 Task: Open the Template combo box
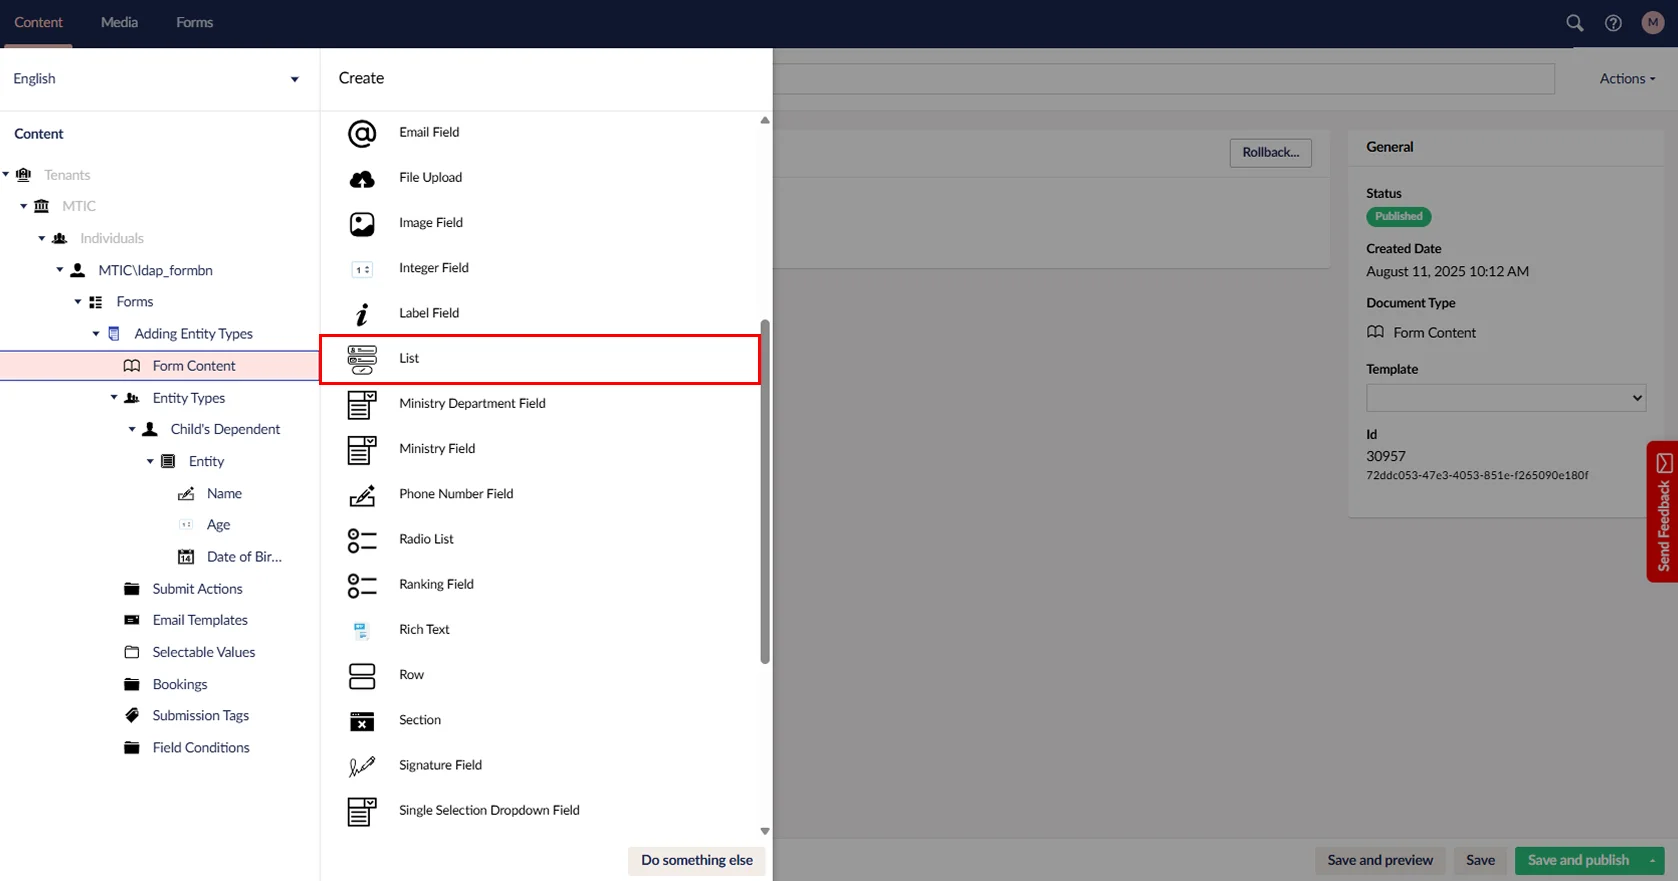1505,398
